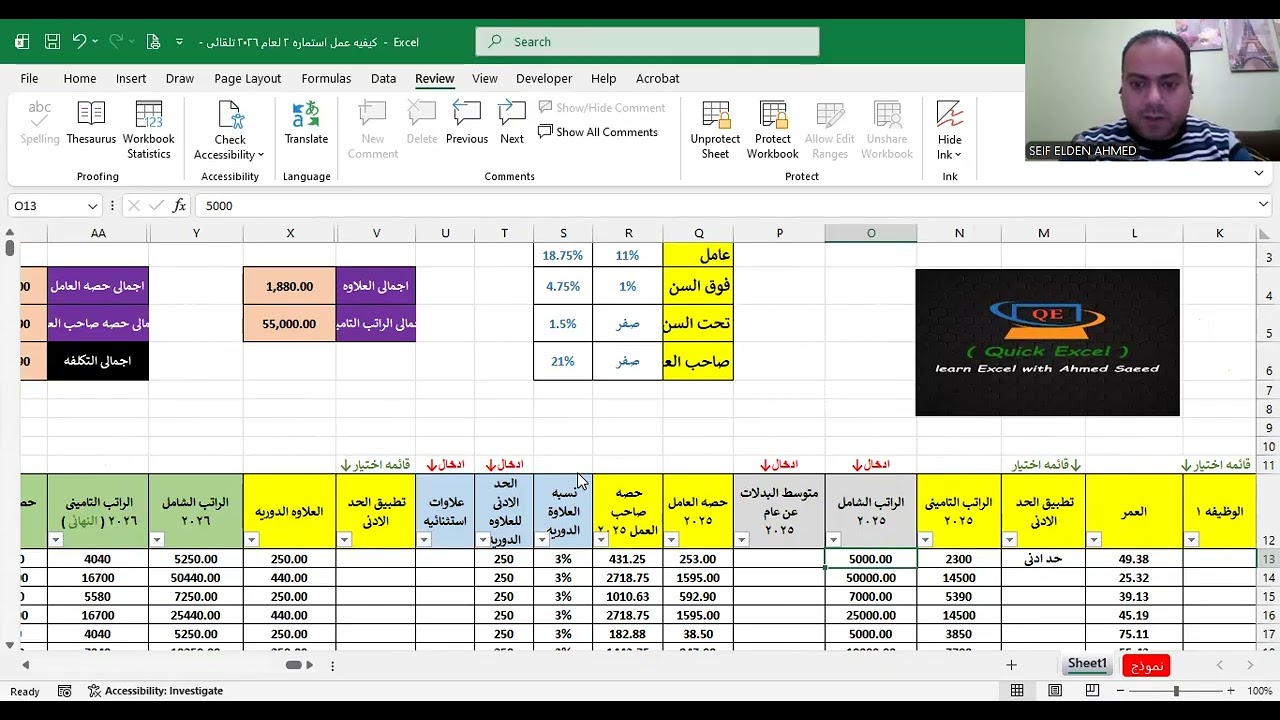Go to the Next comment

coord(512,124)
